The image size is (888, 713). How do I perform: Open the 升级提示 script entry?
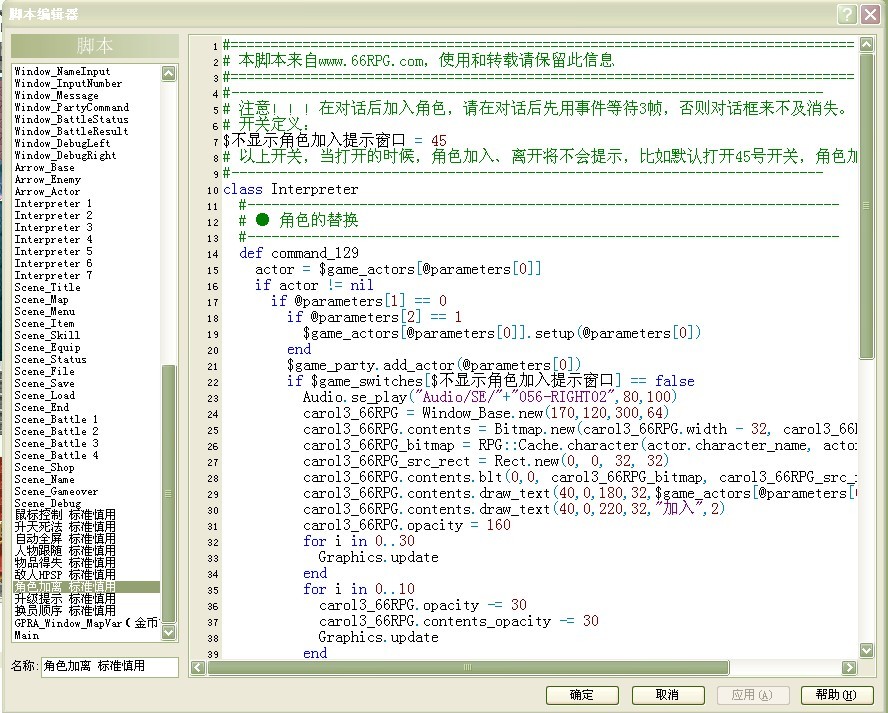coord(65,599)
